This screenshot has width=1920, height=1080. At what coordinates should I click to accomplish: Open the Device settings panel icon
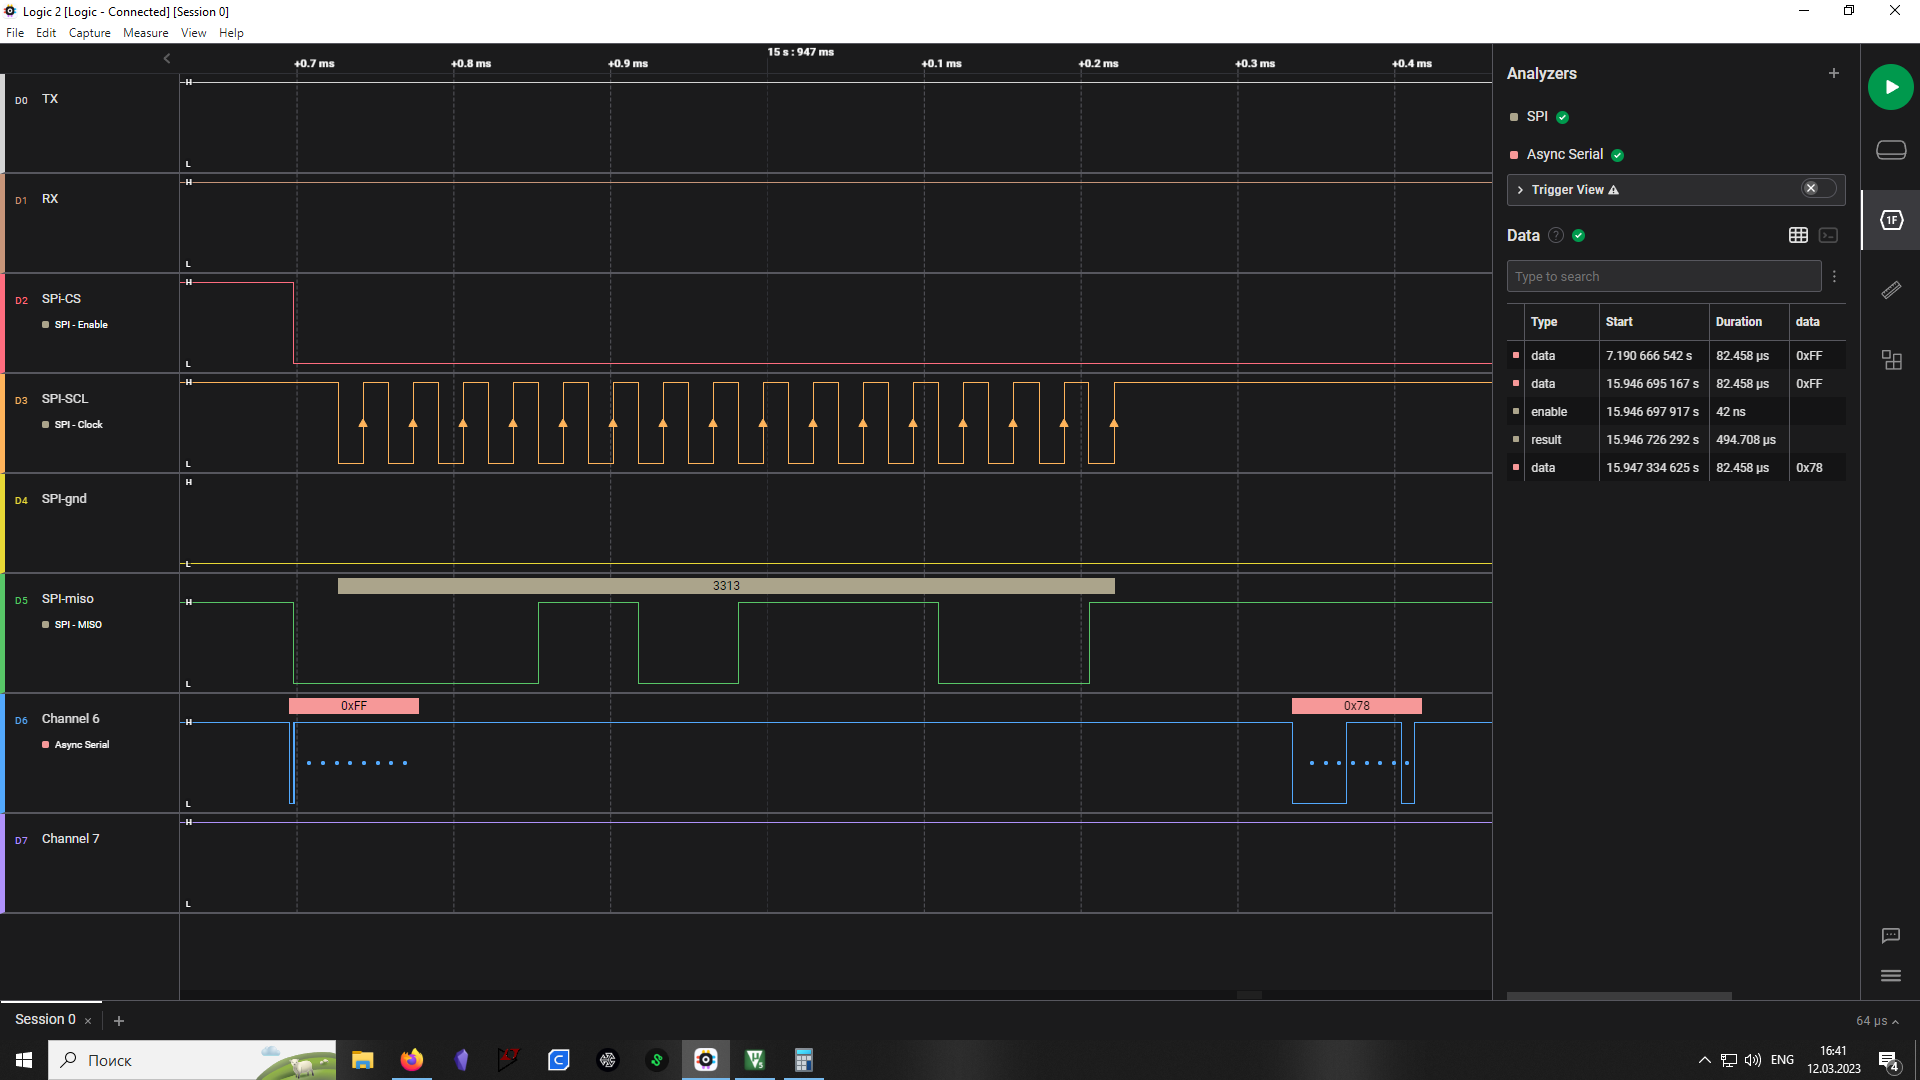1890,150
